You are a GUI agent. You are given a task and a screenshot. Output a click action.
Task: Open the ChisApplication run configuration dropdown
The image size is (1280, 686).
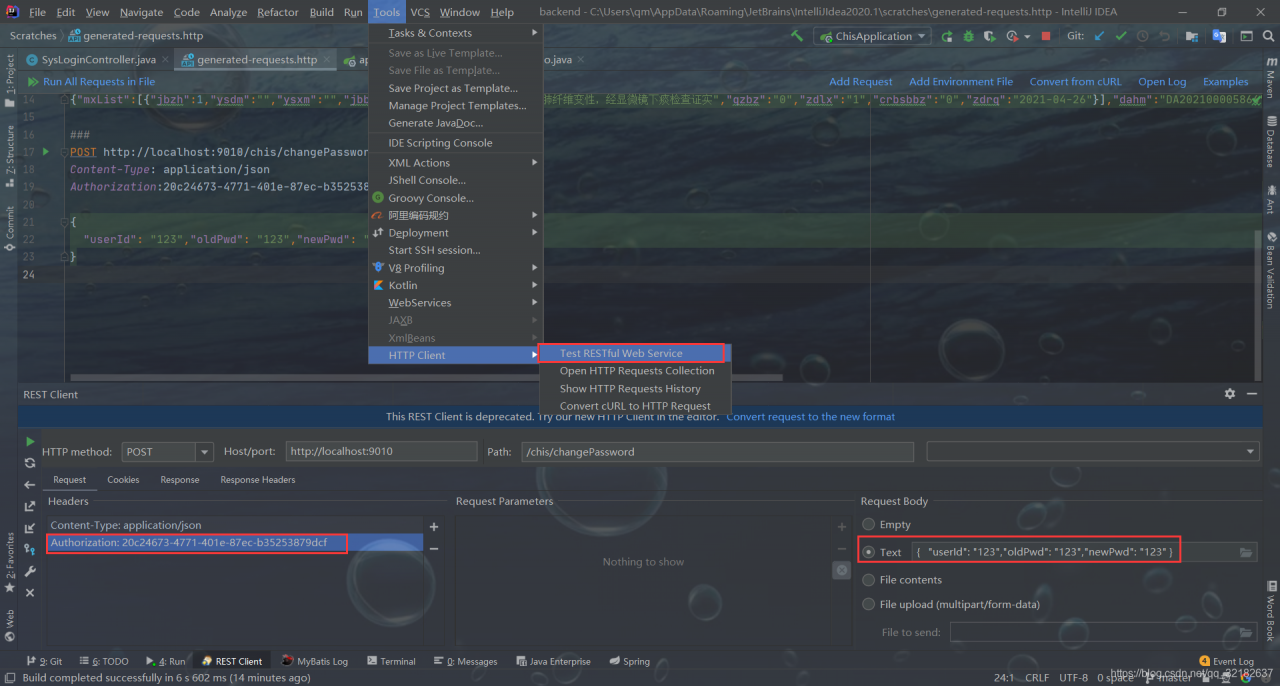click(x=874, y=36)
